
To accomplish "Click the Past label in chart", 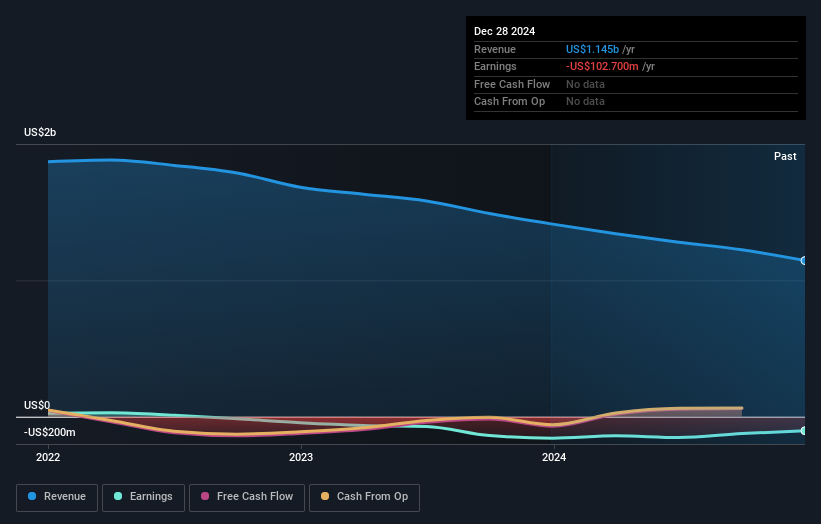I will [785, 156].
